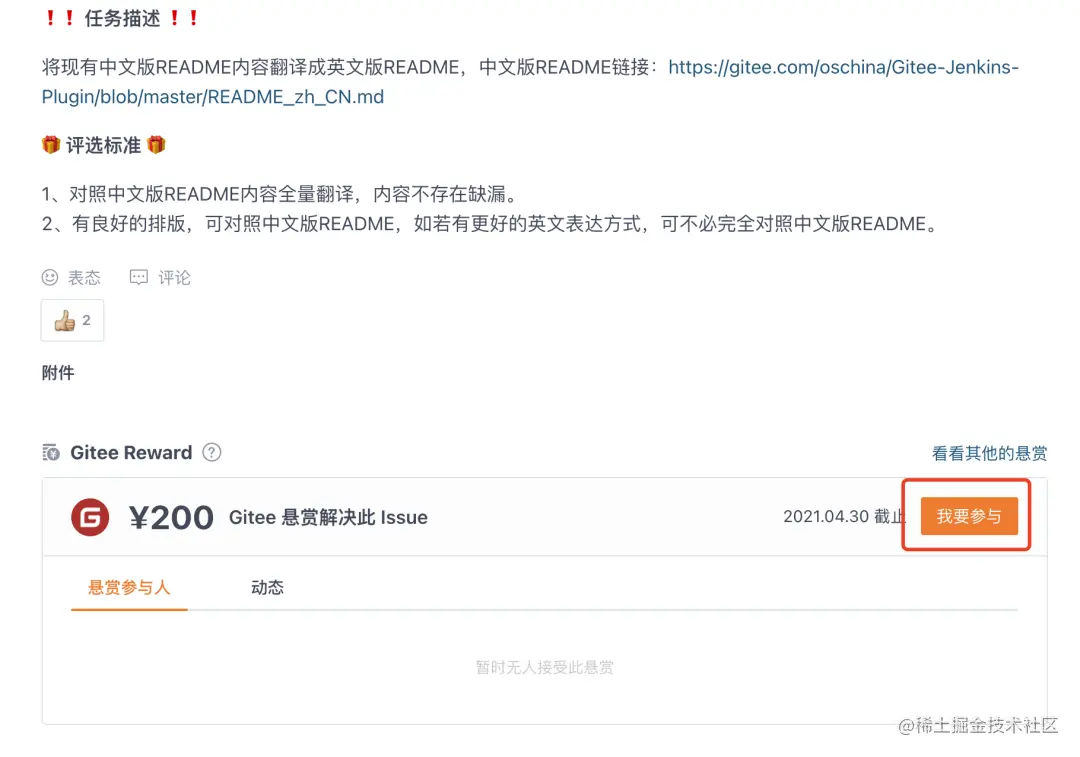Click the 暂时无人接受此悬赏 placeholder text
The image size is (1080, 757).
543,667
